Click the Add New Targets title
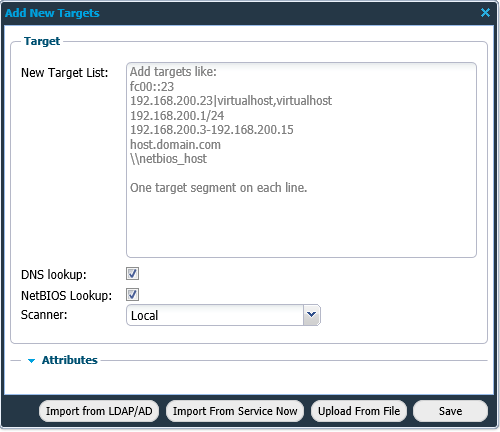 52,13
